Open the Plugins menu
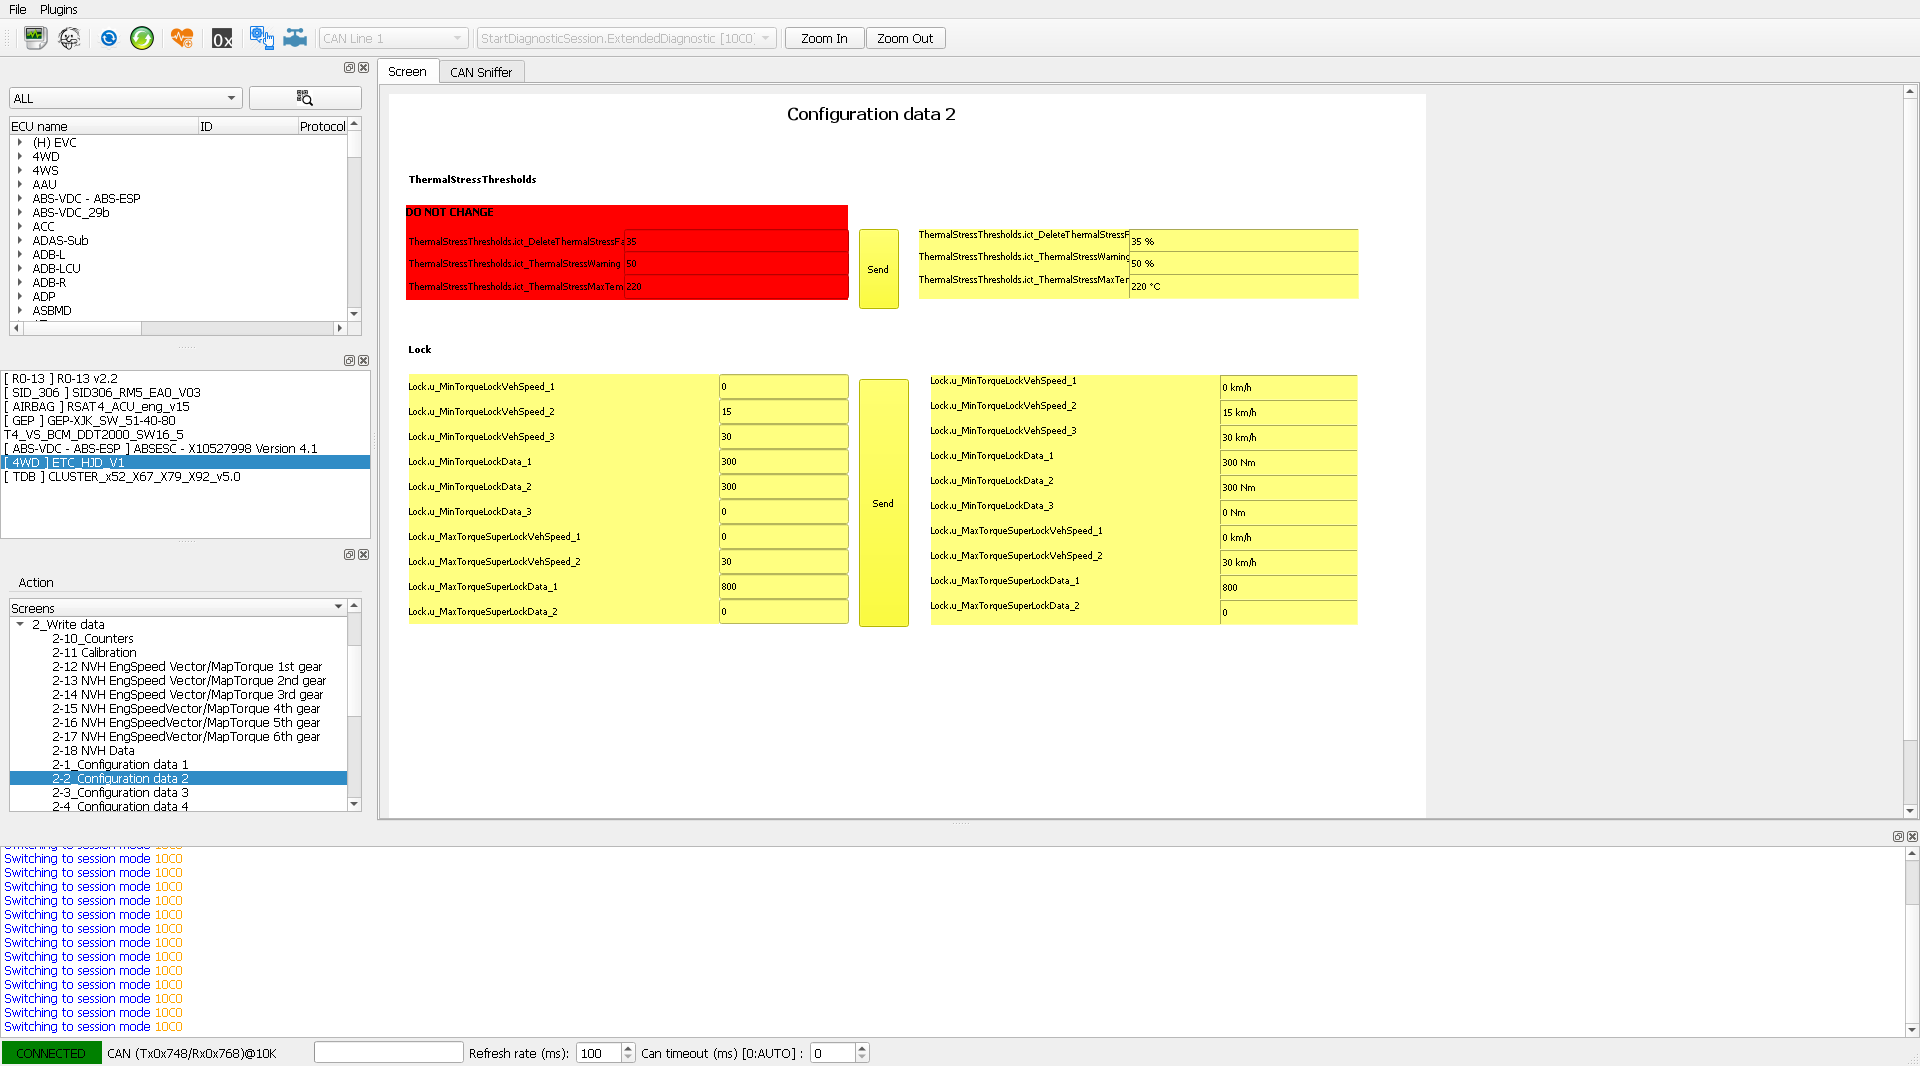Viewport: 1920px width, 1066px height. pos(59,9)
